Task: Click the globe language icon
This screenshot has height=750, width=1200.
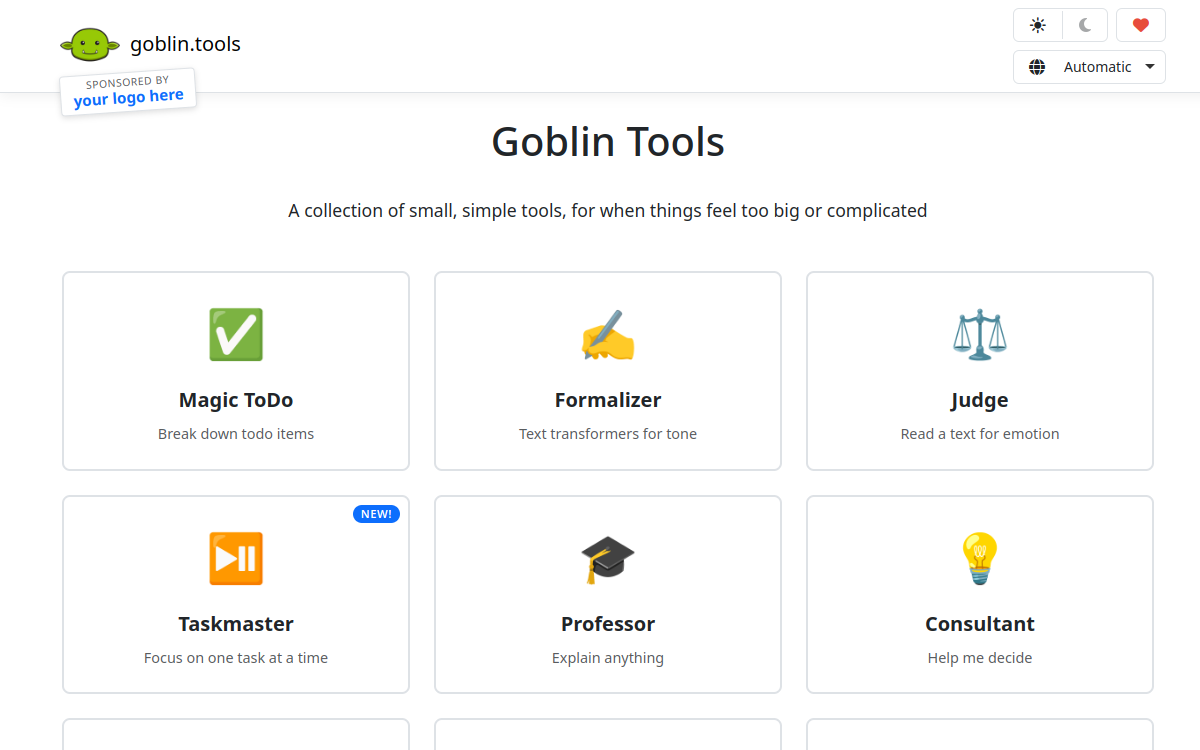Action: coord(1037,67)
